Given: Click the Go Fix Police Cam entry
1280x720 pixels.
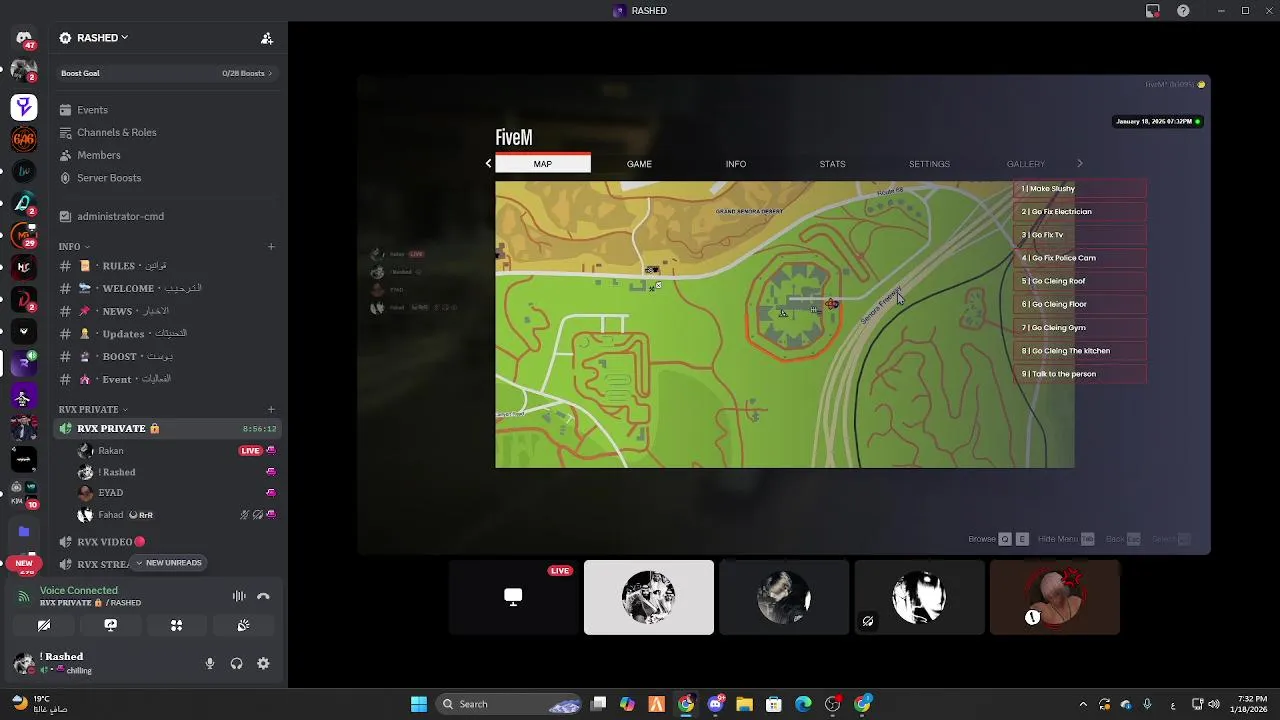Looking at the screenshot, I should click(x=1081, y=258).
